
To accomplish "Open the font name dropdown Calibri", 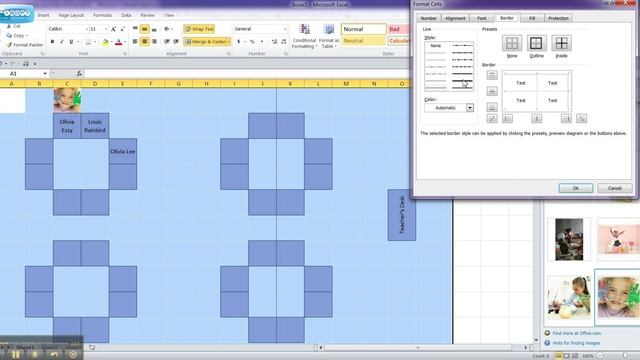I will (x=87, y=29).
